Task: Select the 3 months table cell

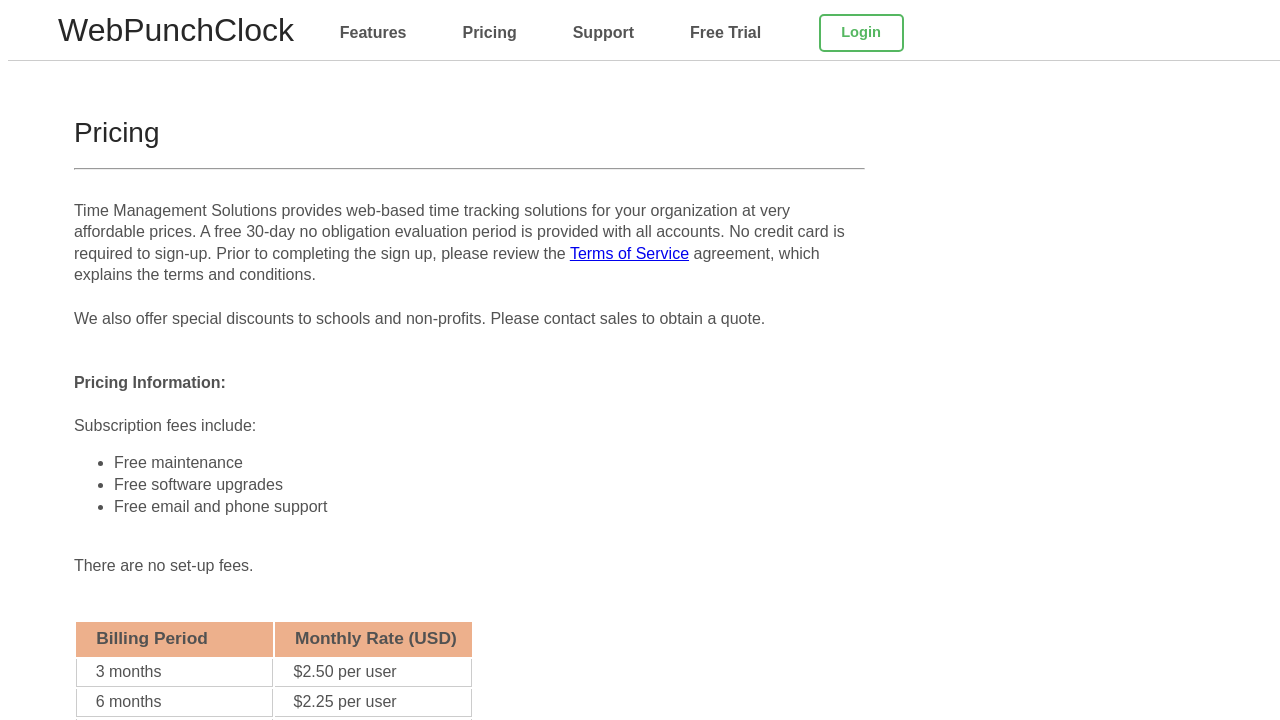Action: point(129,672)
